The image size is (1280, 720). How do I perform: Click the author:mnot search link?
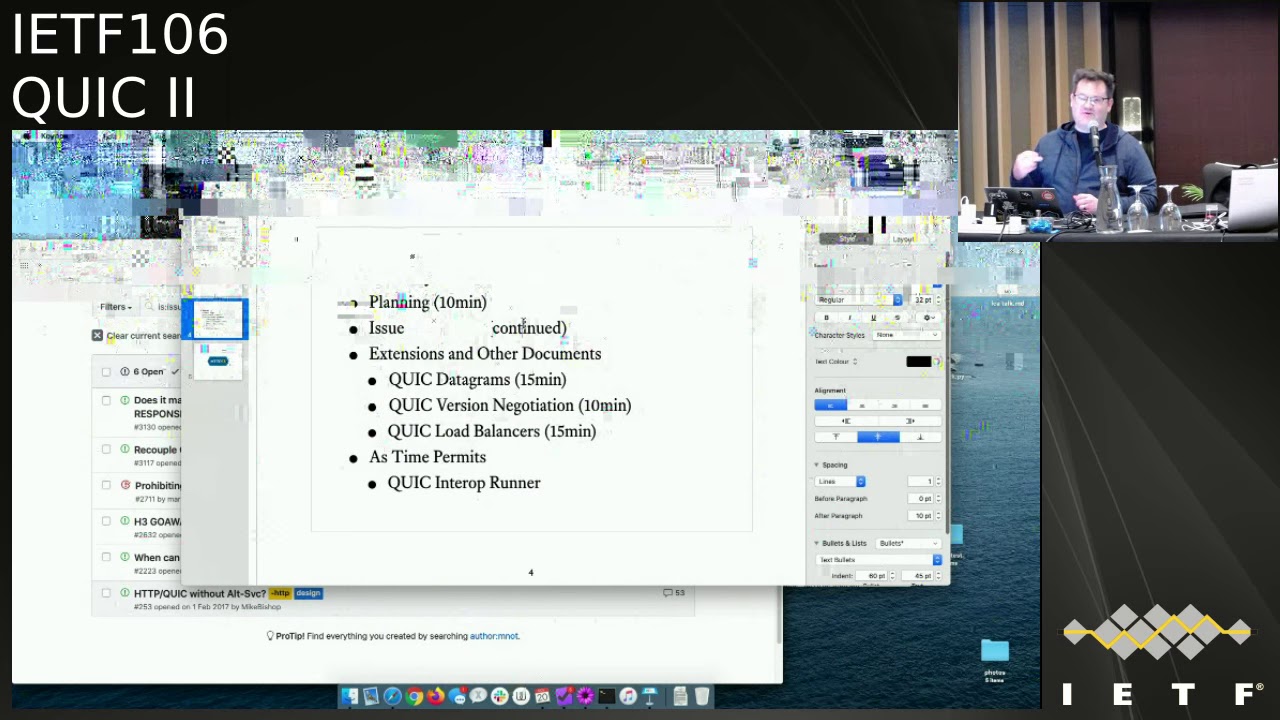[494, 636]
